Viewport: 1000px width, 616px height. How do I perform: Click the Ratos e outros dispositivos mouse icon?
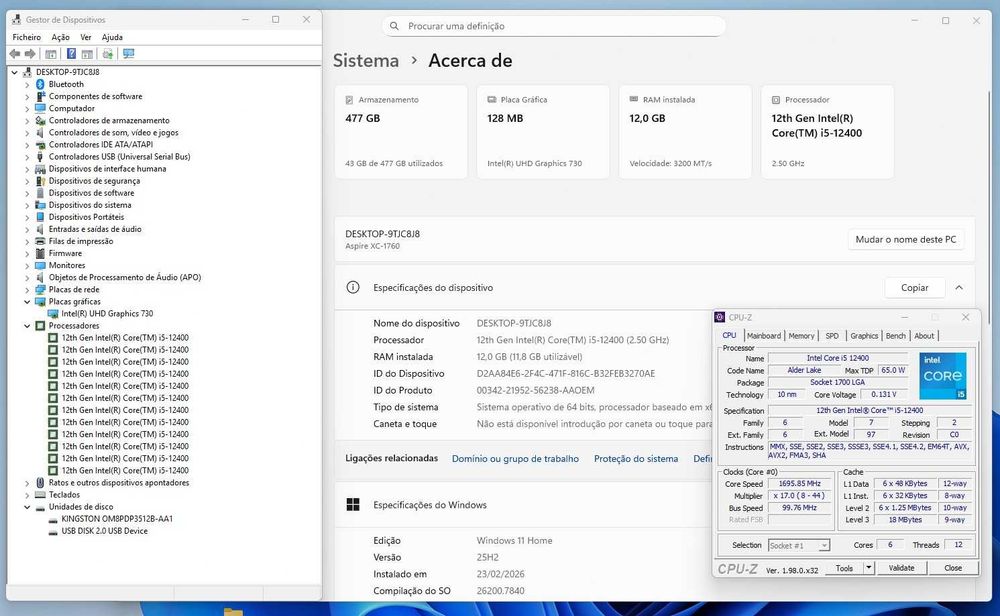coord(40,483)
